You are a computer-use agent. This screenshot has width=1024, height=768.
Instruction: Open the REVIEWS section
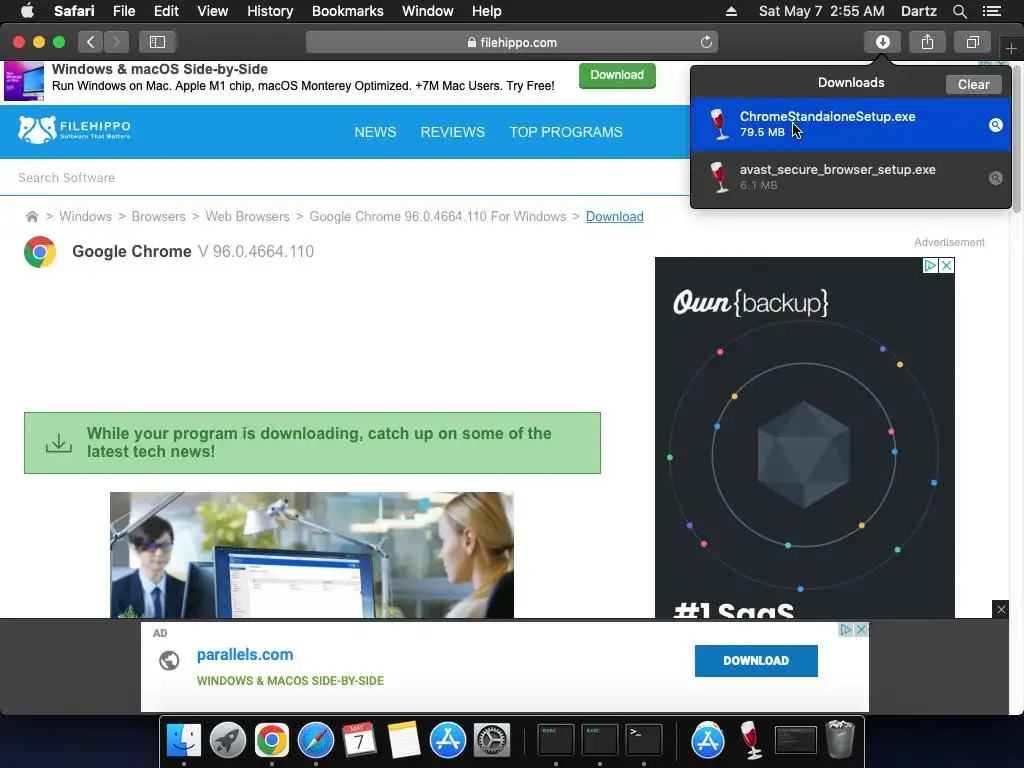tap(453, 132)
